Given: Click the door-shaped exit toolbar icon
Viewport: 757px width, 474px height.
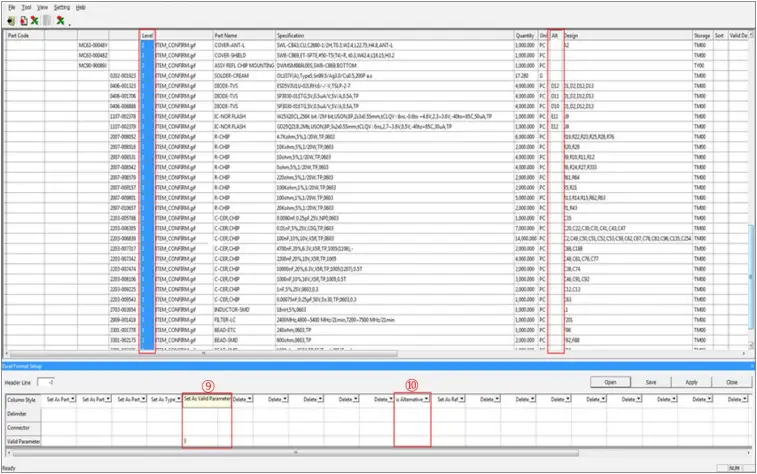Looking at the screenshot, I should (11, 21).
